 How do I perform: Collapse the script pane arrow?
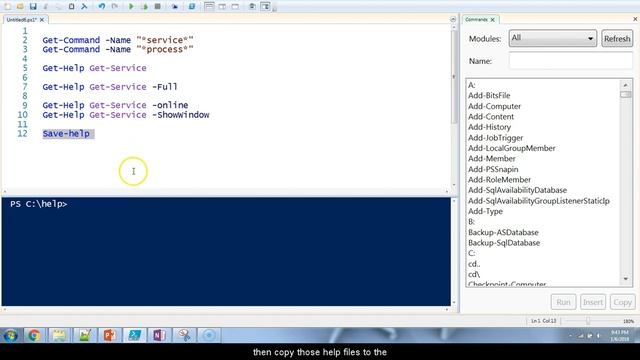coord(453,20)
